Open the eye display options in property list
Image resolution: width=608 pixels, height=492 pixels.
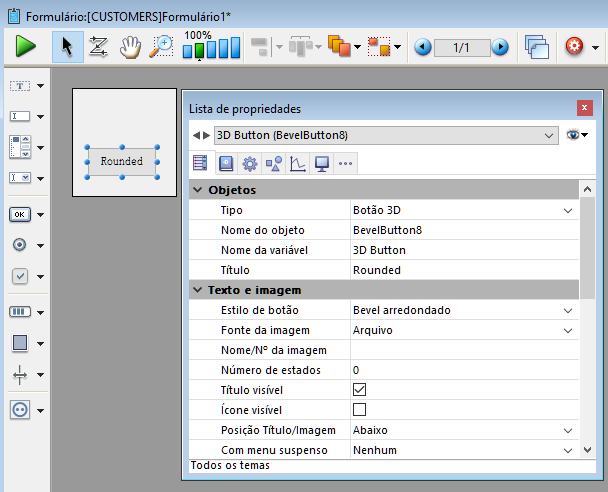(575, 135)
